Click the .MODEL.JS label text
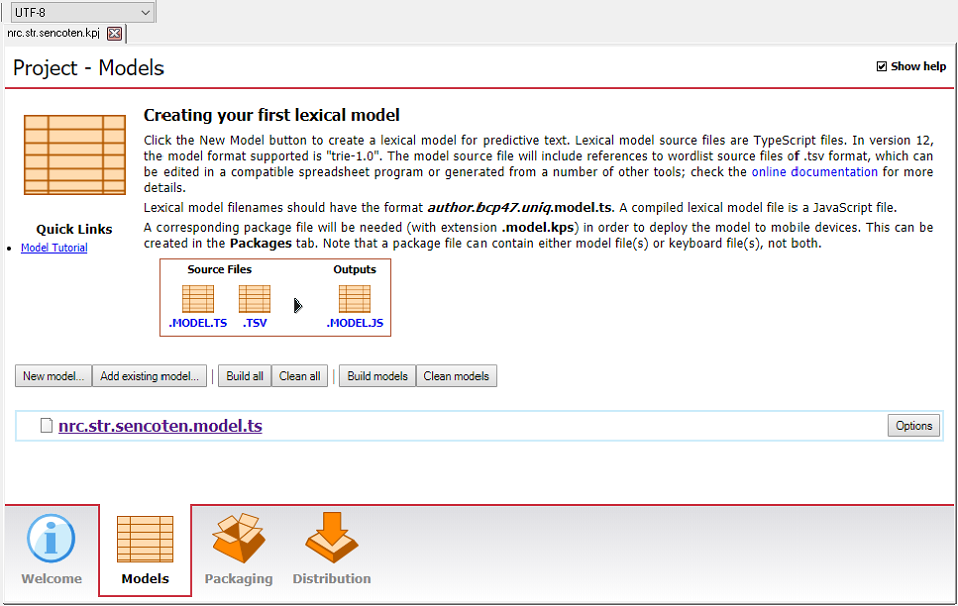Viewport: 958px width, 606px height. [354, 323]
